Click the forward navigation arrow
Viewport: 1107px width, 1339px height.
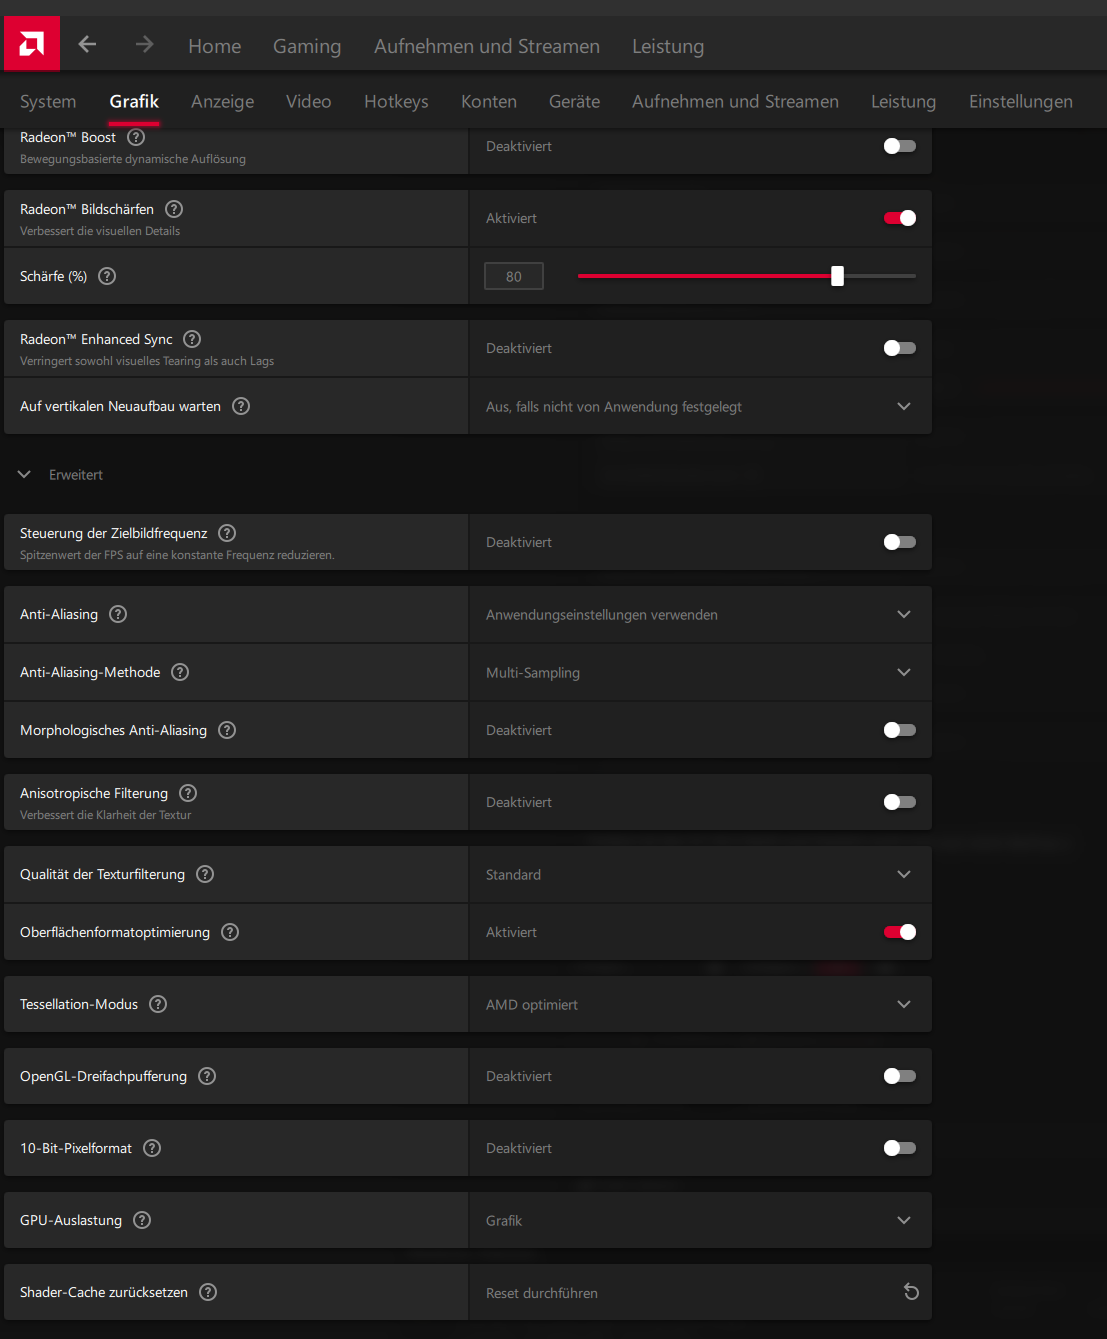145,44
